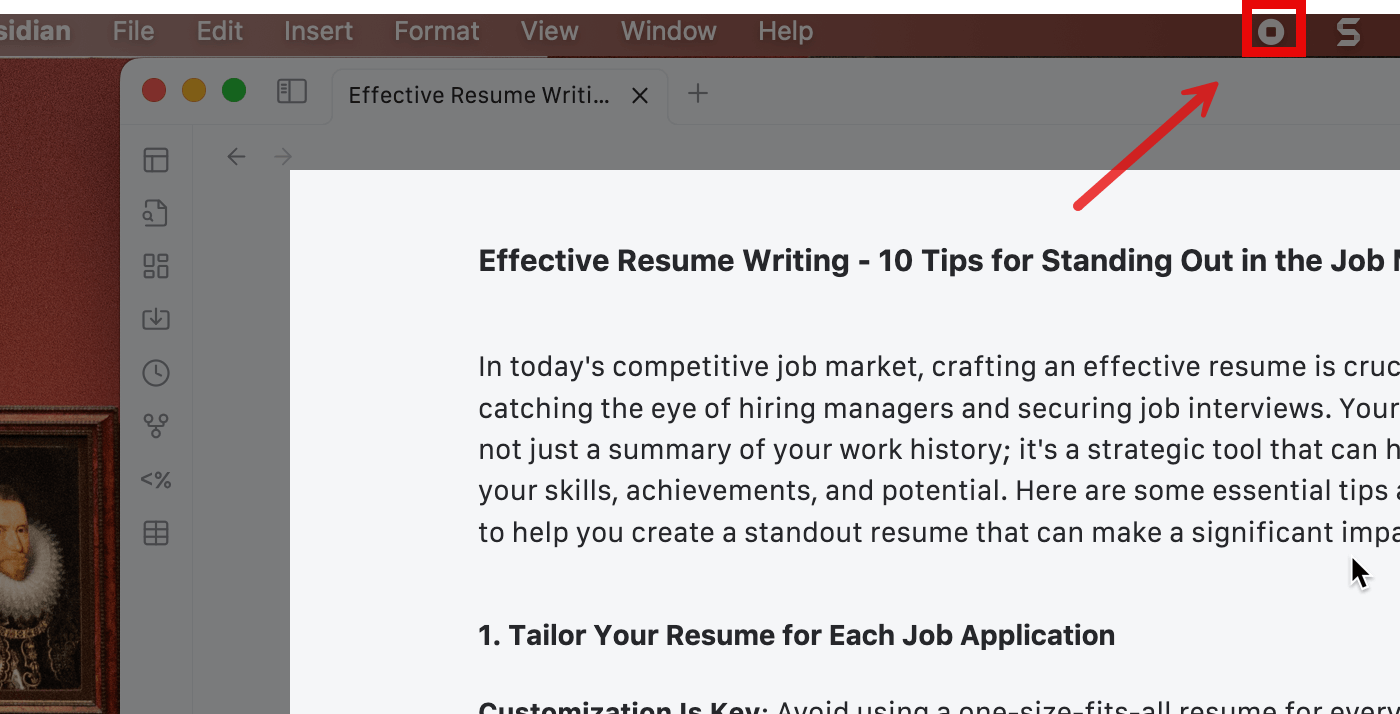Screen dimensions: 1400x714
Task: Open the Insert menu
Action: click(318, 31)
